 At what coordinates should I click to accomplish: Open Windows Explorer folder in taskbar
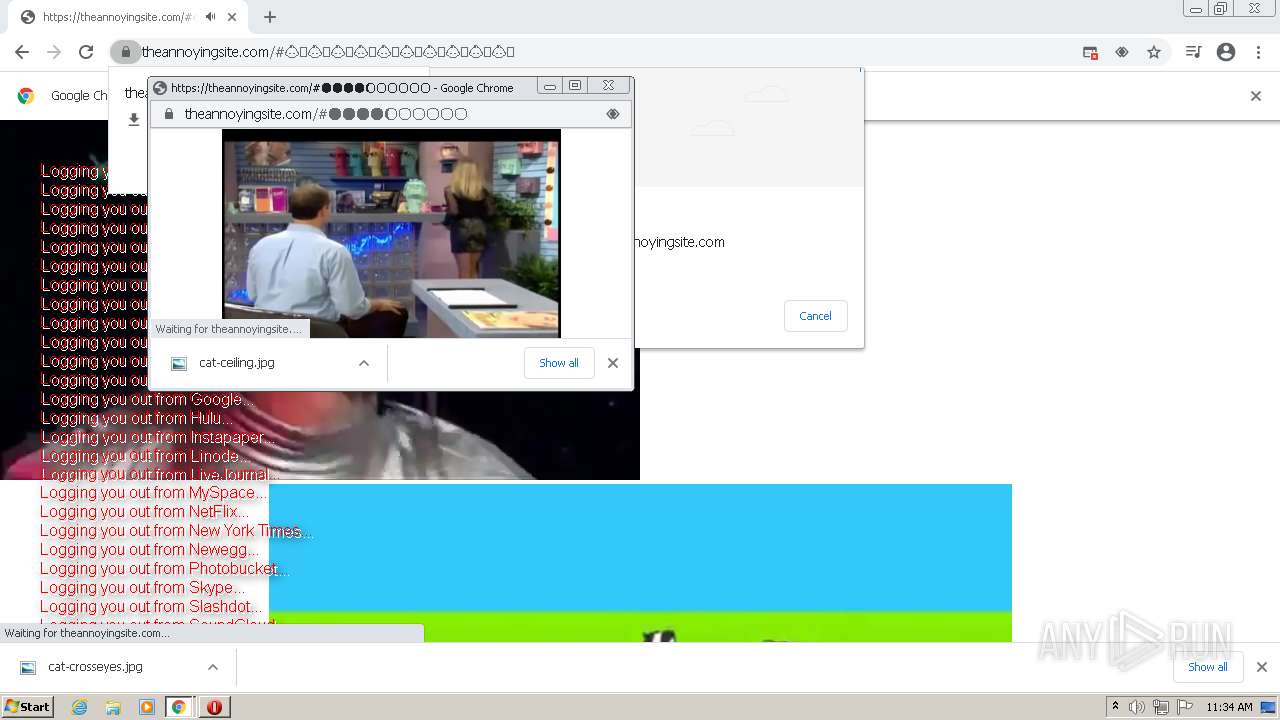113,707
